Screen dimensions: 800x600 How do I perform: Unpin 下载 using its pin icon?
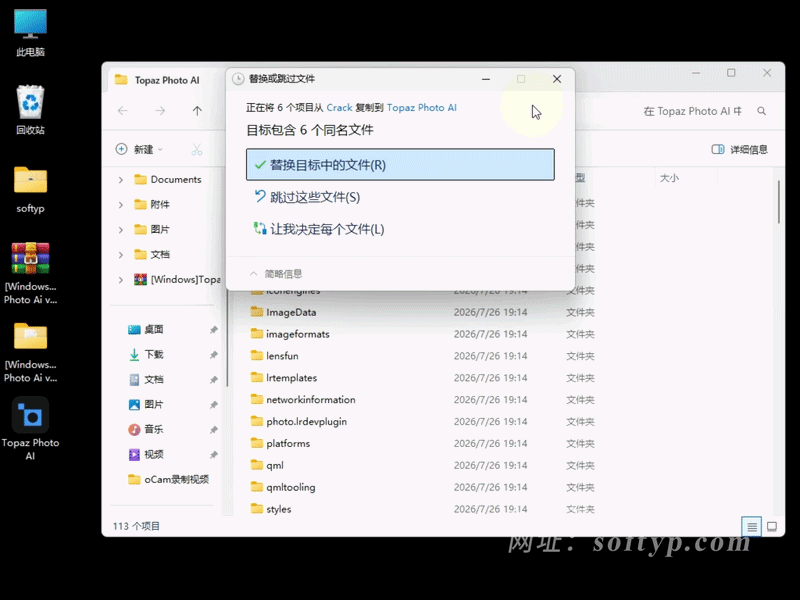(214, 355)
